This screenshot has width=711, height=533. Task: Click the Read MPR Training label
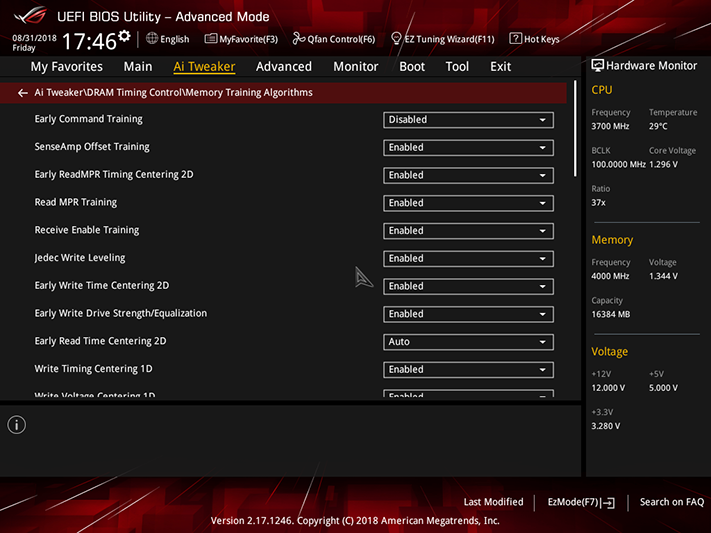click(x=76, y=202)
